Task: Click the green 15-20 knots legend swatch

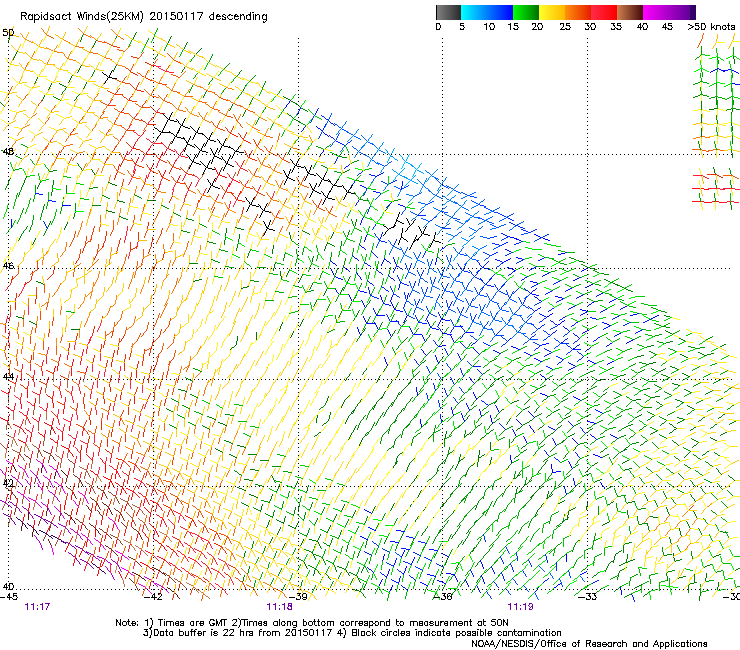Action: tap(526, 12)
